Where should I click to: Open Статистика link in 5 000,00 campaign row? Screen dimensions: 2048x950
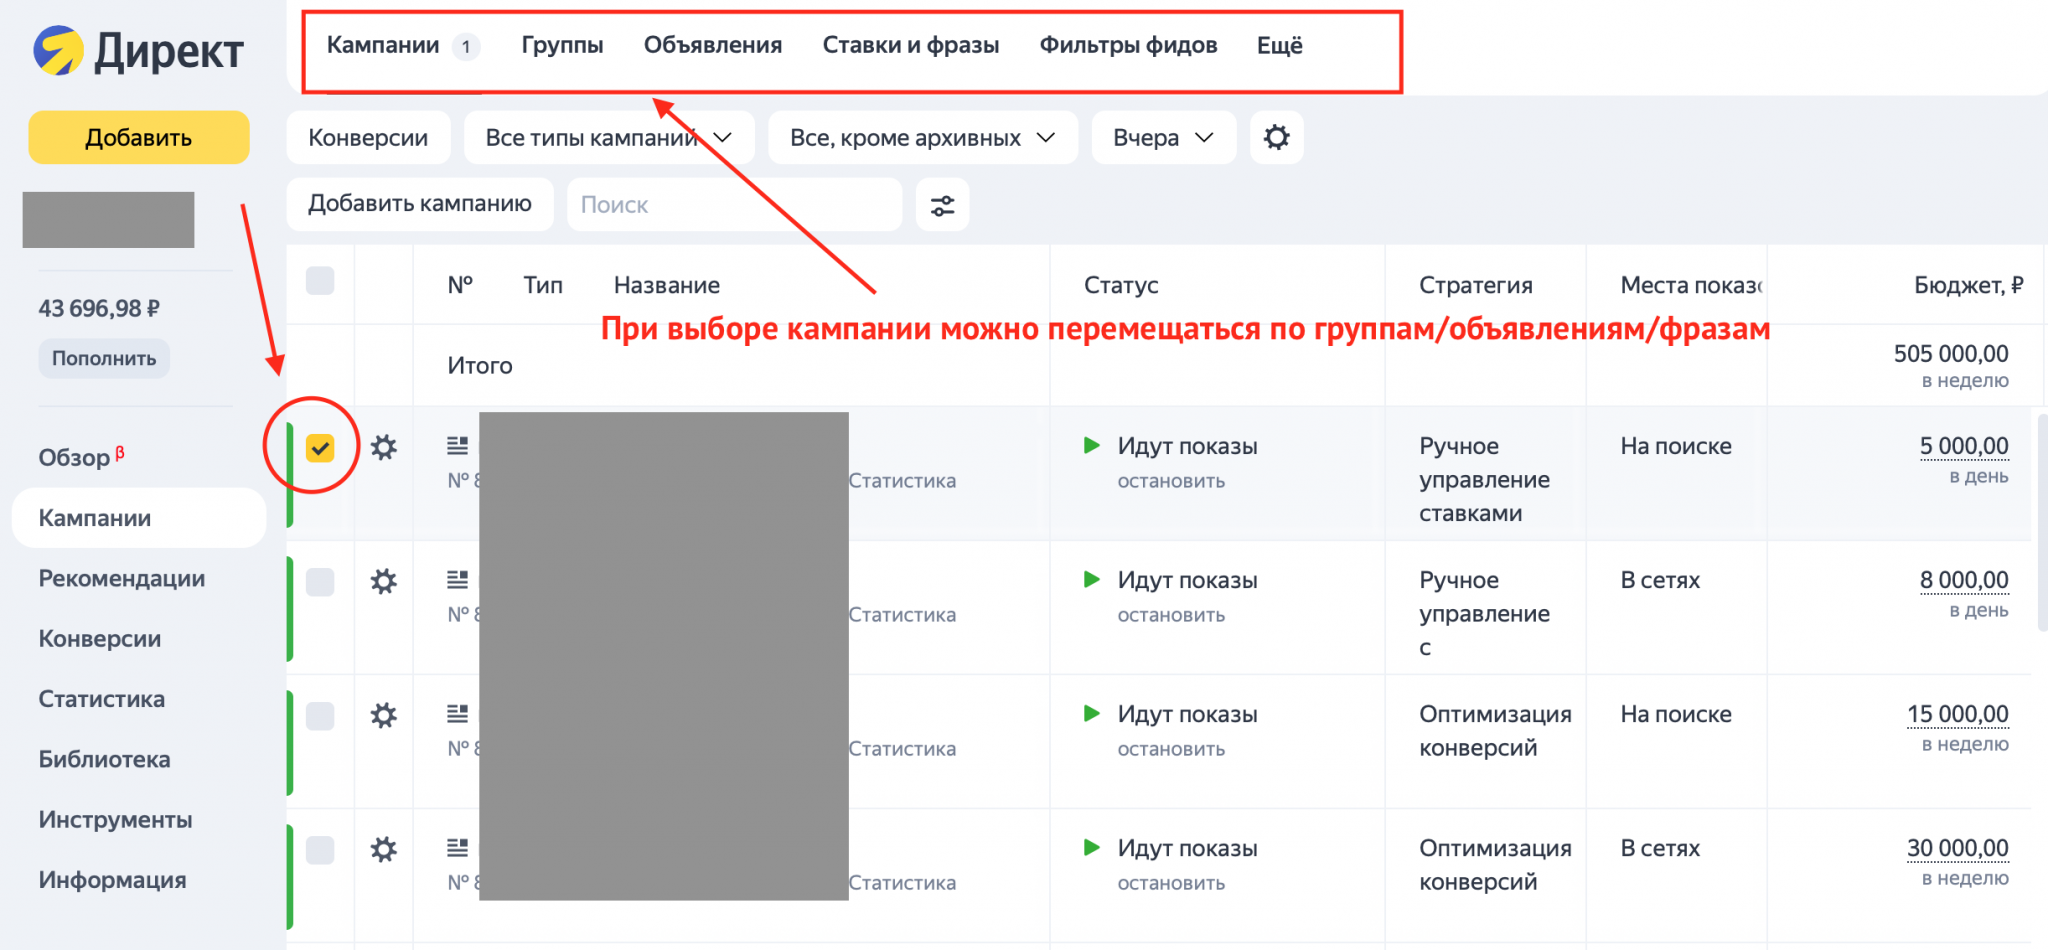coord(902,481)
